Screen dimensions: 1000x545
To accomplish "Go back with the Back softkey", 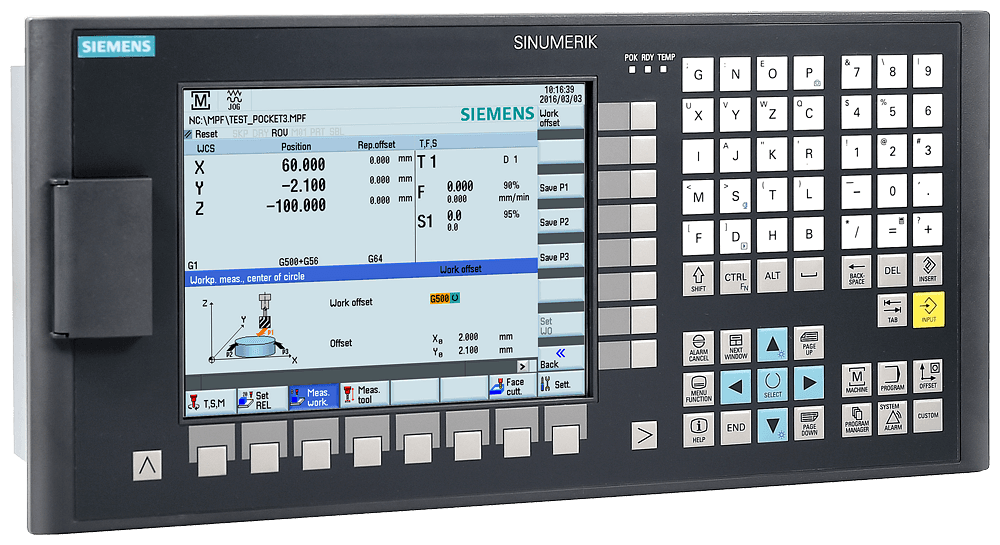I will point(560,358).
